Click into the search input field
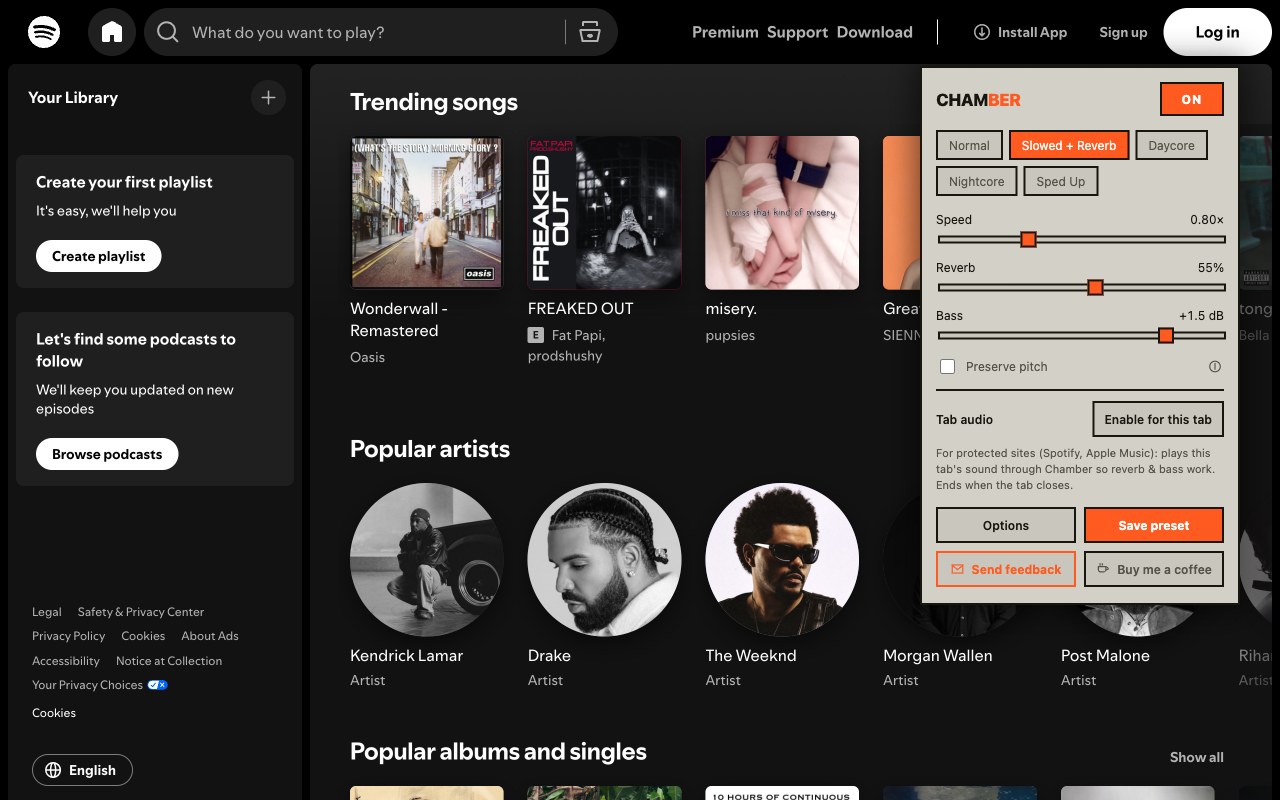The width and height of the screenshot is (1280, 800). [370, 32]
